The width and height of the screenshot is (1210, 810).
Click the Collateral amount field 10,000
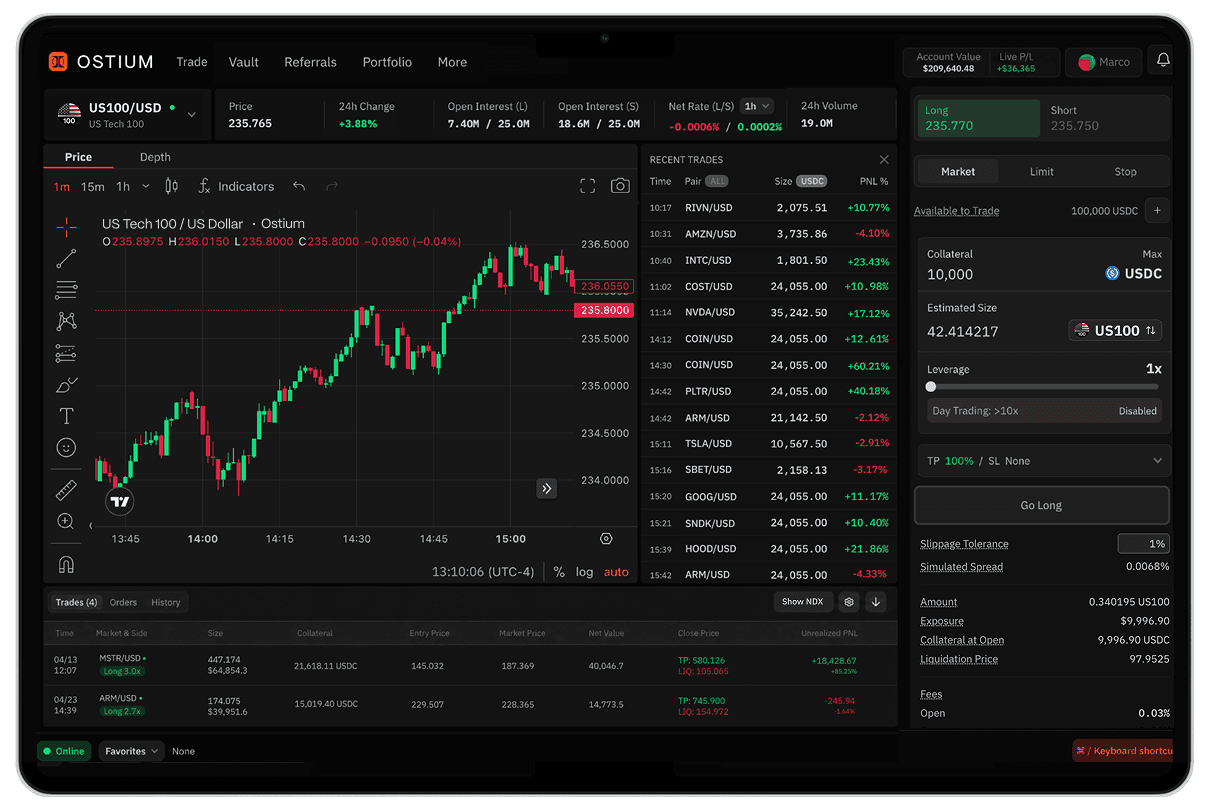[x=950, y=274]
